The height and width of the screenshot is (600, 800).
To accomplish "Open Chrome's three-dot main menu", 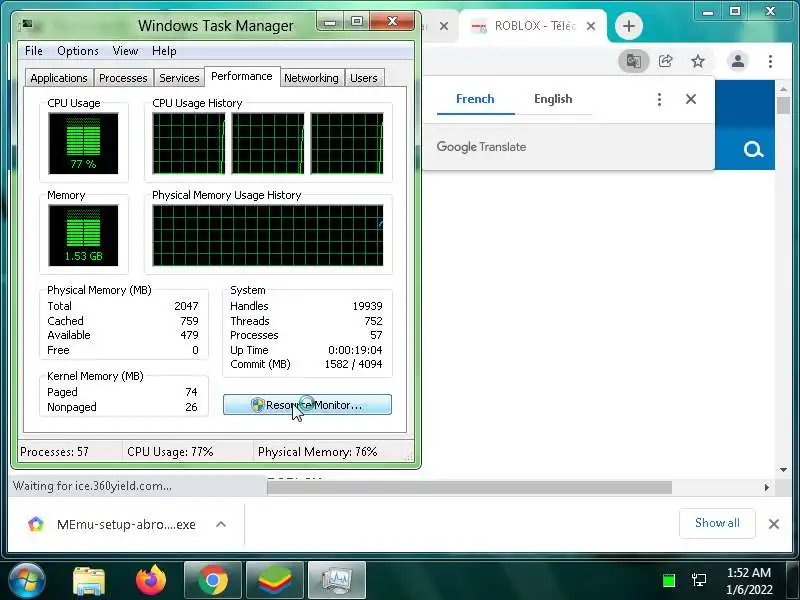I will point(770,61).
